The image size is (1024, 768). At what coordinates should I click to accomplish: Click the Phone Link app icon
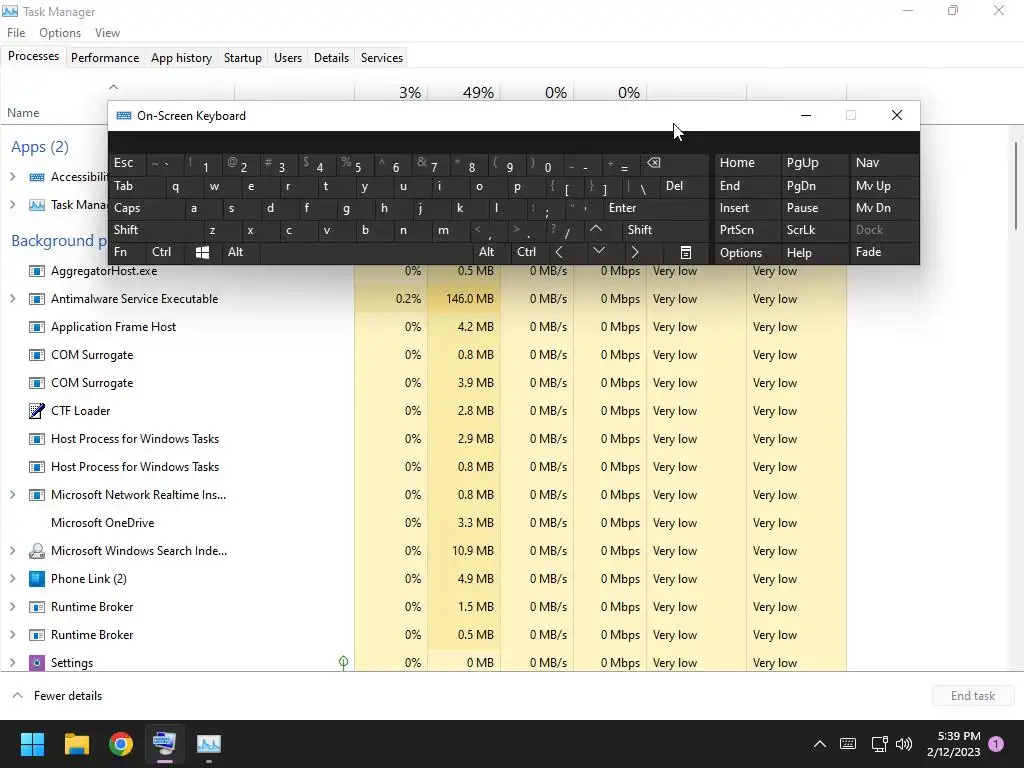point(37,579)
